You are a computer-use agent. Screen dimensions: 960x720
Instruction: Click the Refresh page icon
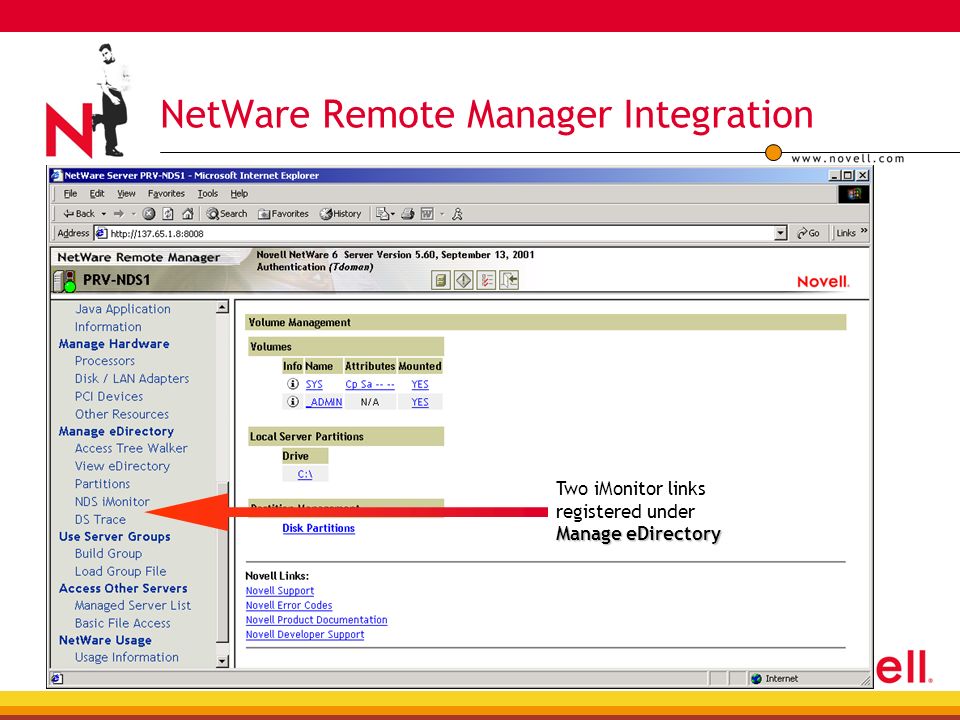[x=168, y=214]
